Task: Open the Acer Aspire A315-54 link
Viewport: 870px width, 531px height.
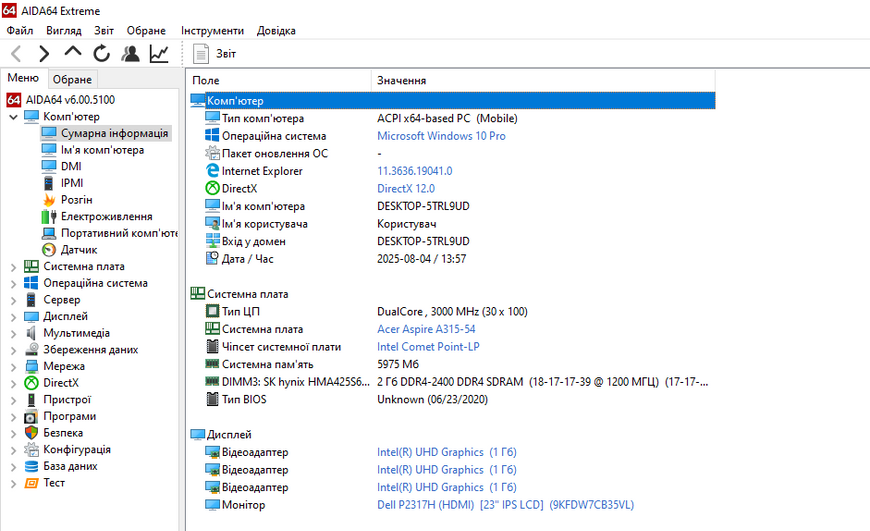Action: pyautogui.click(x=426, y=329)
